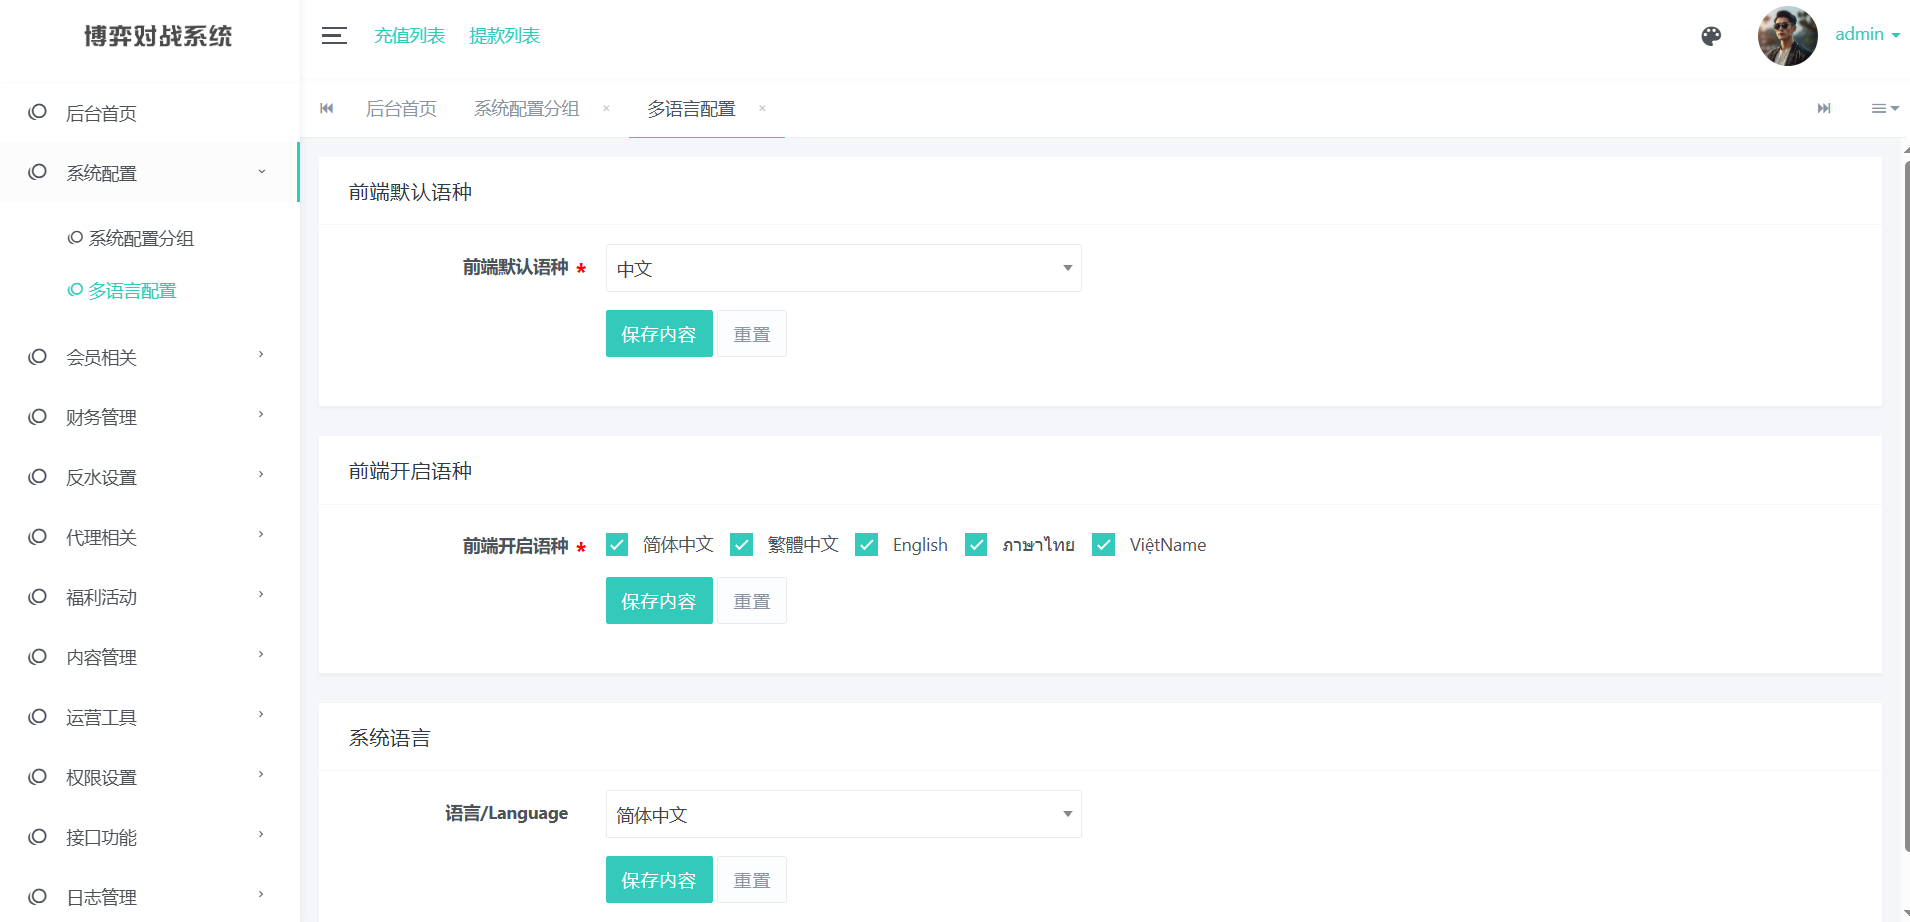Screen dimensions: 1910x922
Task: Expand the 内容管理 sidebar menu
Action: point(150,657)
